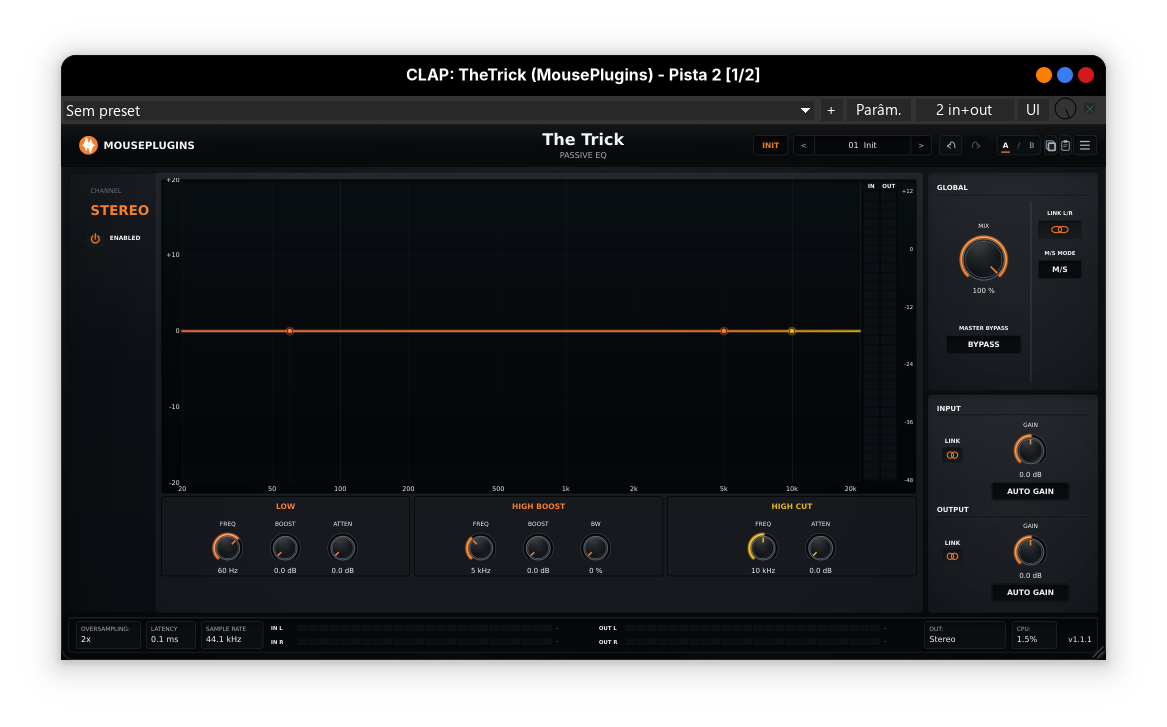Click the output AUTO GAIN button
1167x727 pixels.
(x=1030, y=592)
